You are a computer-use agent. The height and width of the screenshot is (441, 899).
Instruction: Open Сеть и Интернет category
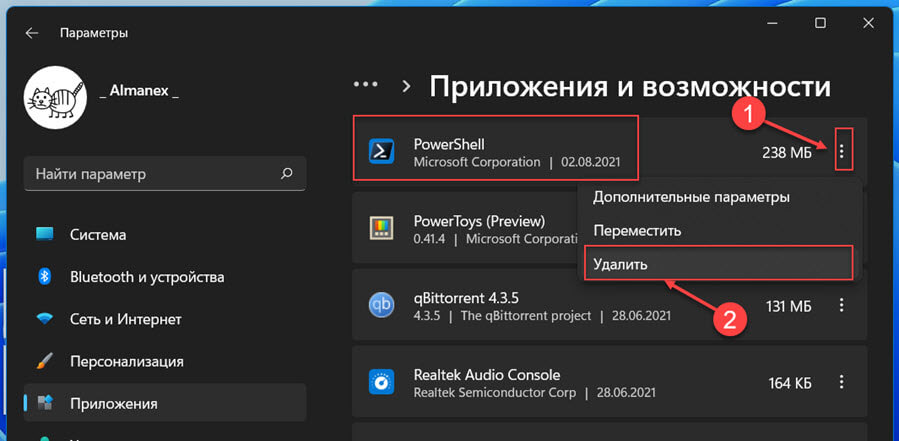coord(165,319)
